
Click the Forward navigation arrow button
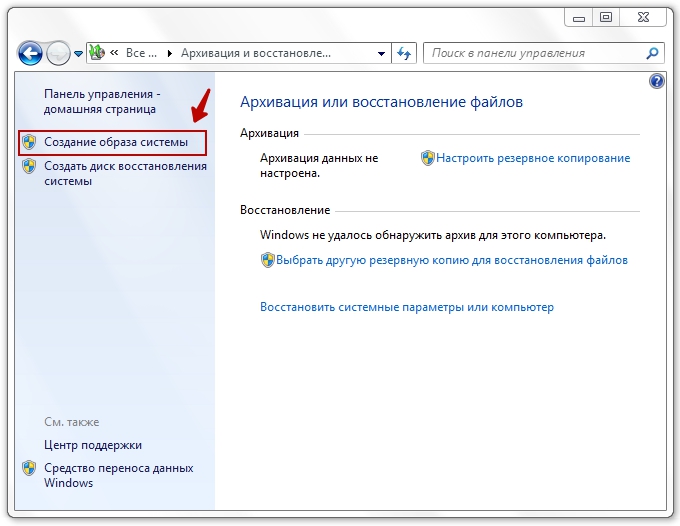click(58, 53)
